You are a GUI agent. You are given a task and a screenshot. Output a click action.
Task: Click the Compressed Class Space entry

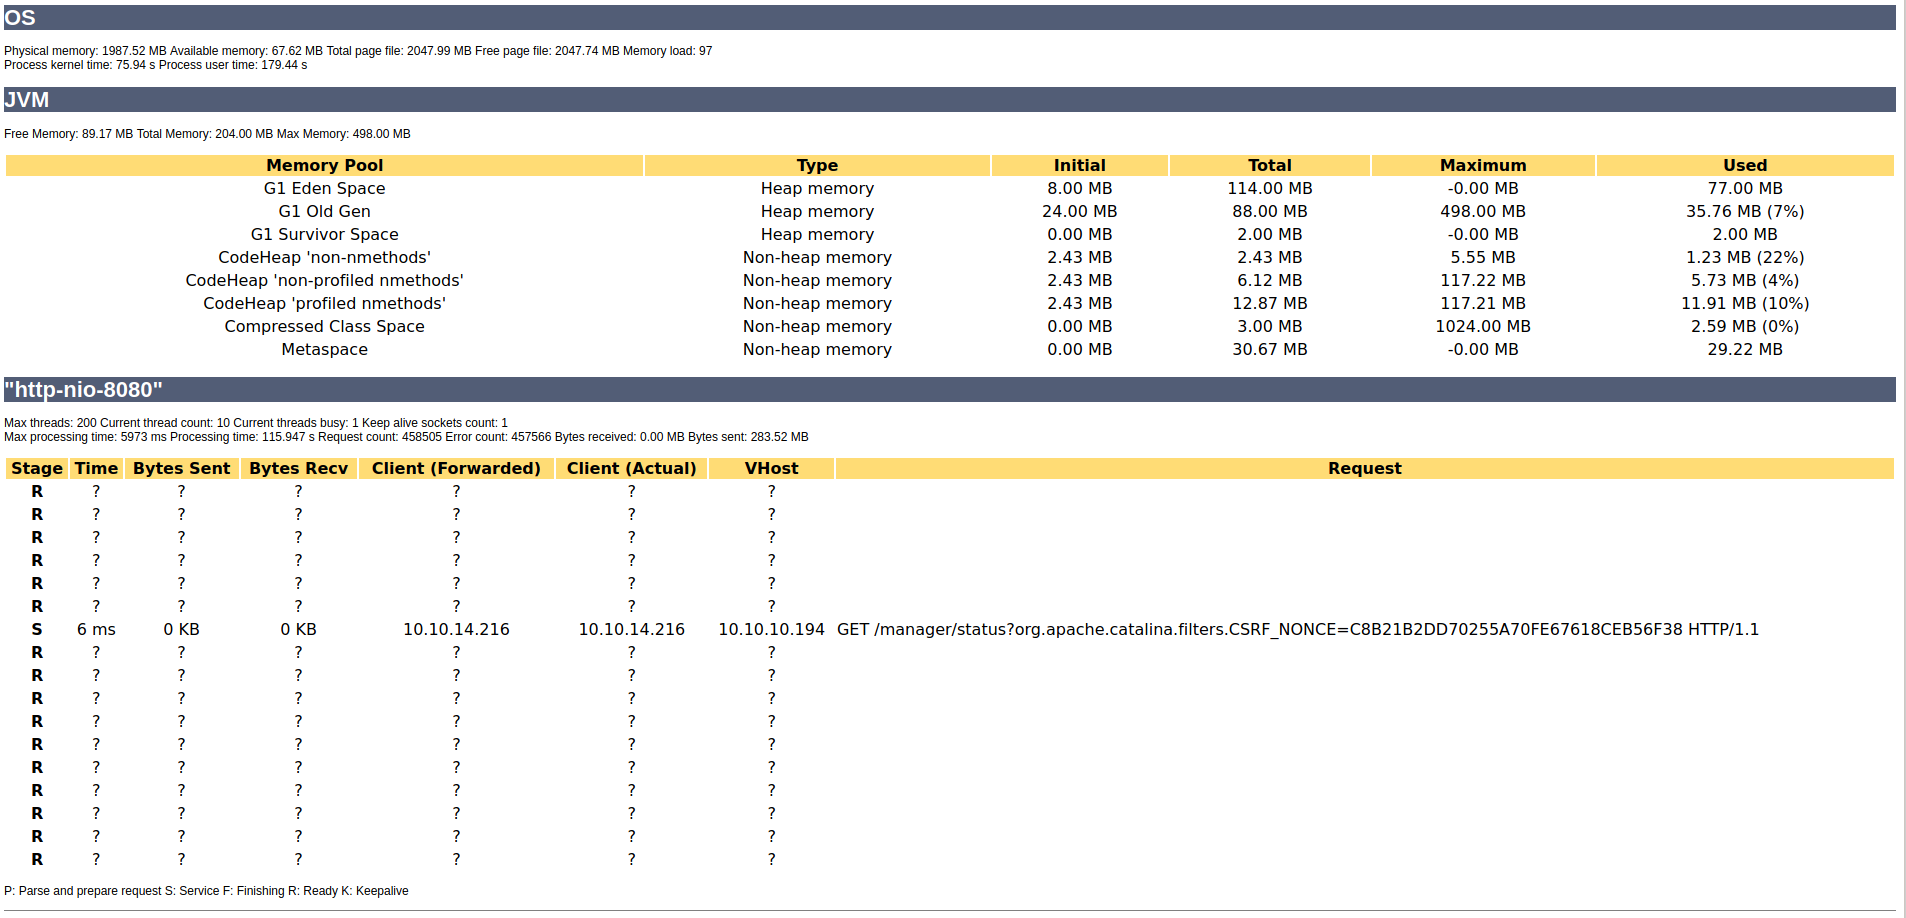click(x=324, y=327)
